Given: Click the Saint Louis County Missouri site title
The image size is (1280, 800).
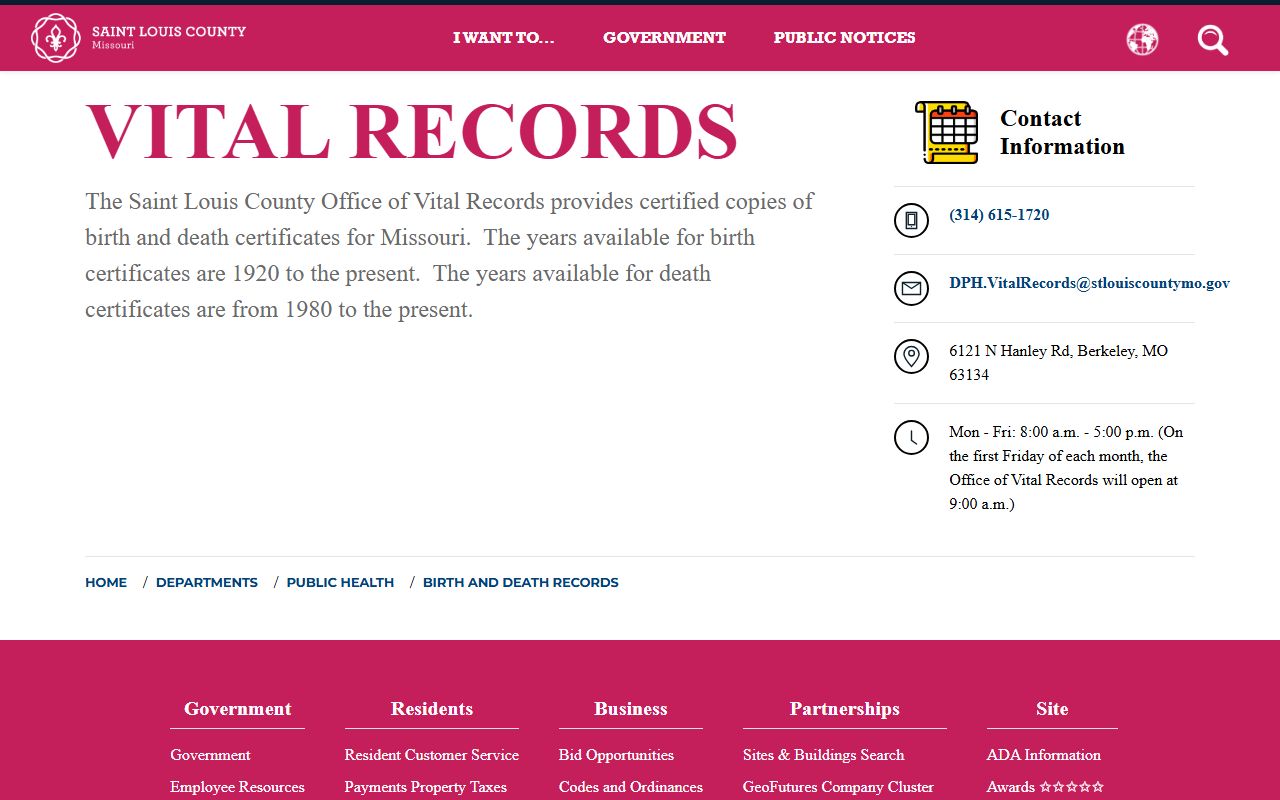Looking at the screenshot, I should pos(168,37).
